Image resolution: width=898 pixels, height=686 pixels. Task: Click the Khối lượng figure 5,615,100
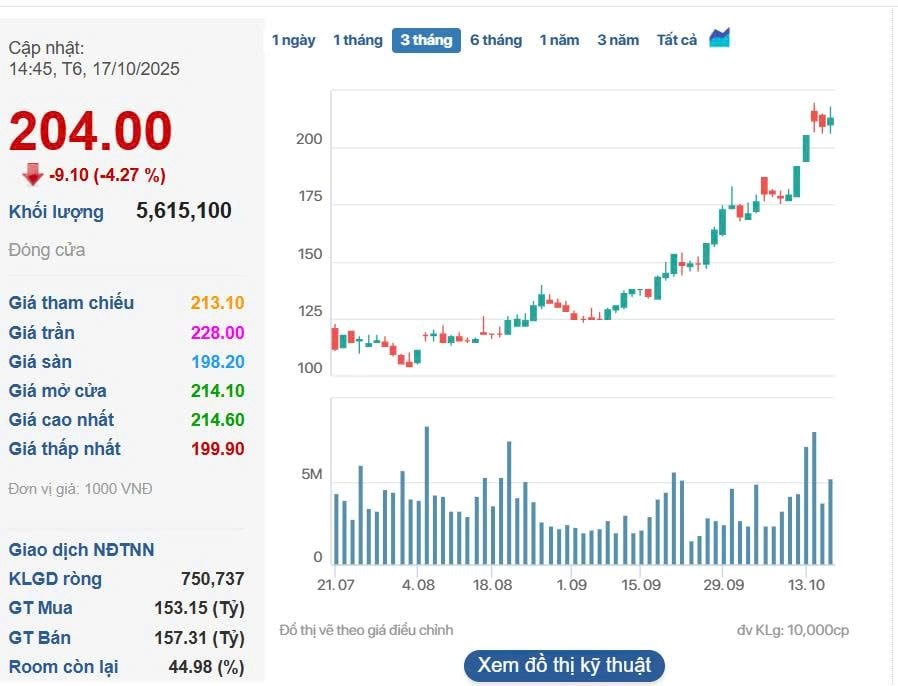click(x=183, y=211)
